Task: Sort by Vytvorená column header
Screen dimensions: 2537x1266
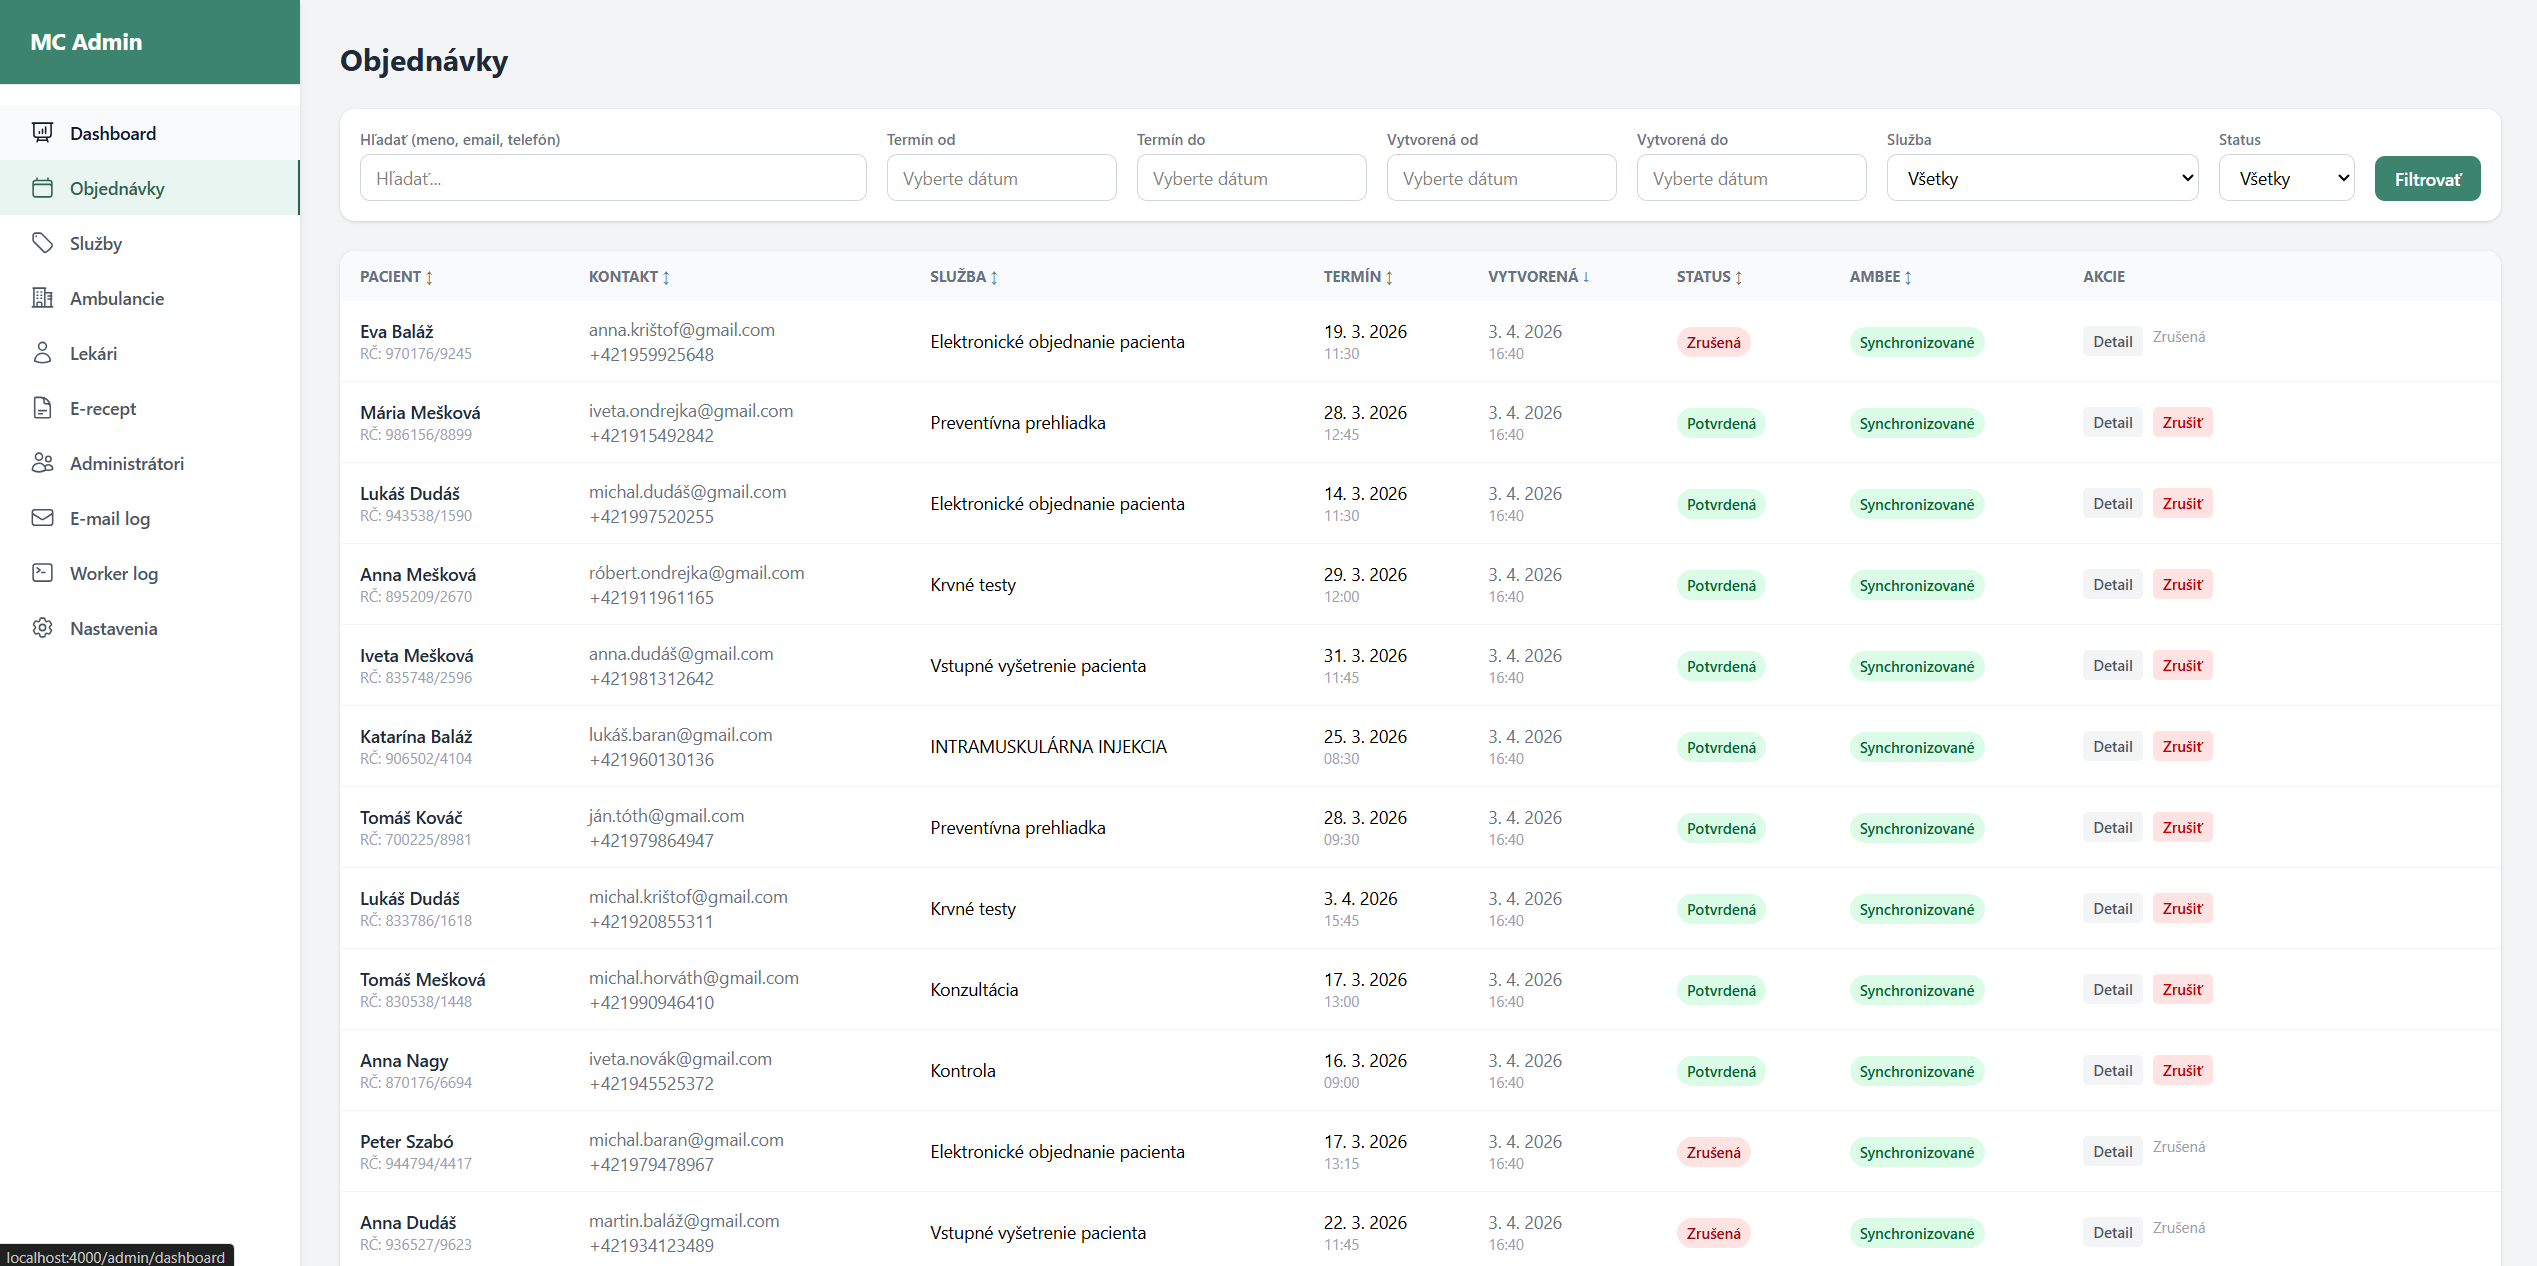Action: (1537, 277)
